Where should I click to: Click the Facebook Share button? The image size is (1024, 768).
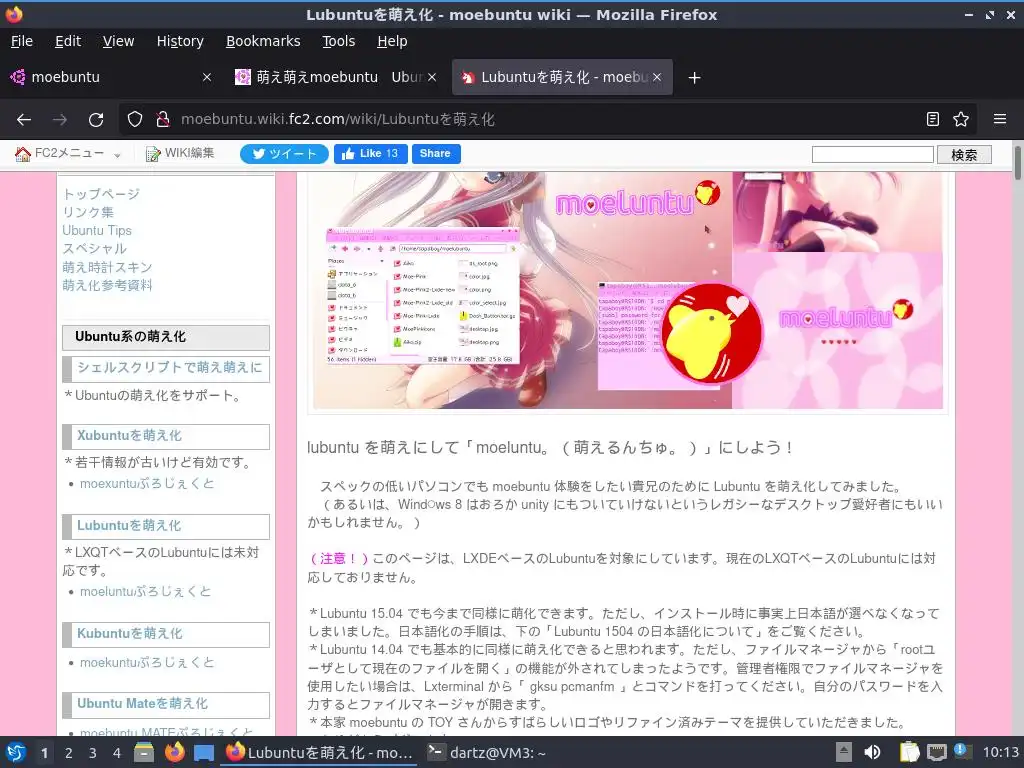pos(436,153)
